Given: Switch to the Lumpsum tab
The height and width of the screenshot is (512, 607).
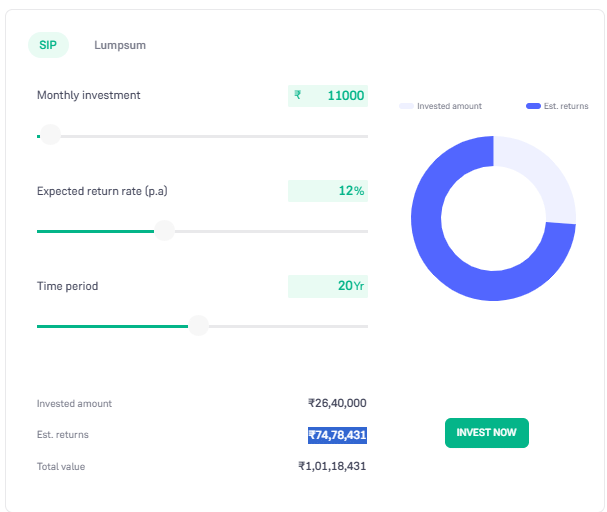Looking at the screenshot, I should tap(120, 45).
